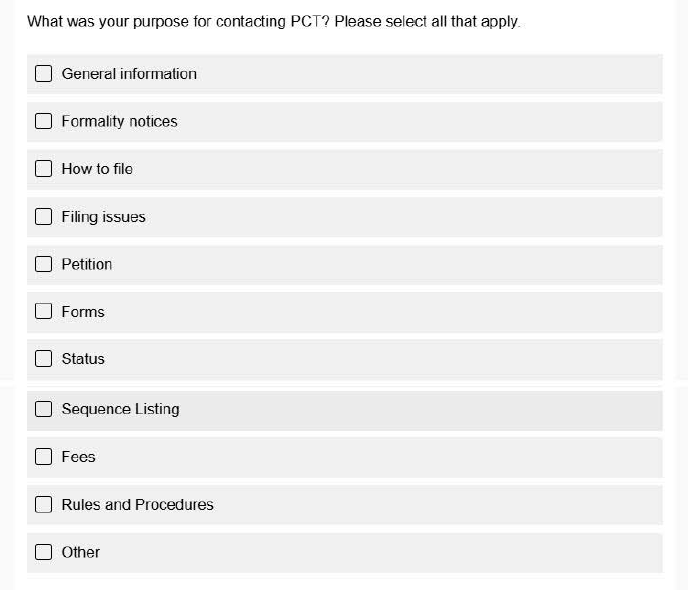Image resolution: width=688 pixels, height=590 pixels.
Task: Select the Filing issues checkbox
Action: click(x=44, y=217)
